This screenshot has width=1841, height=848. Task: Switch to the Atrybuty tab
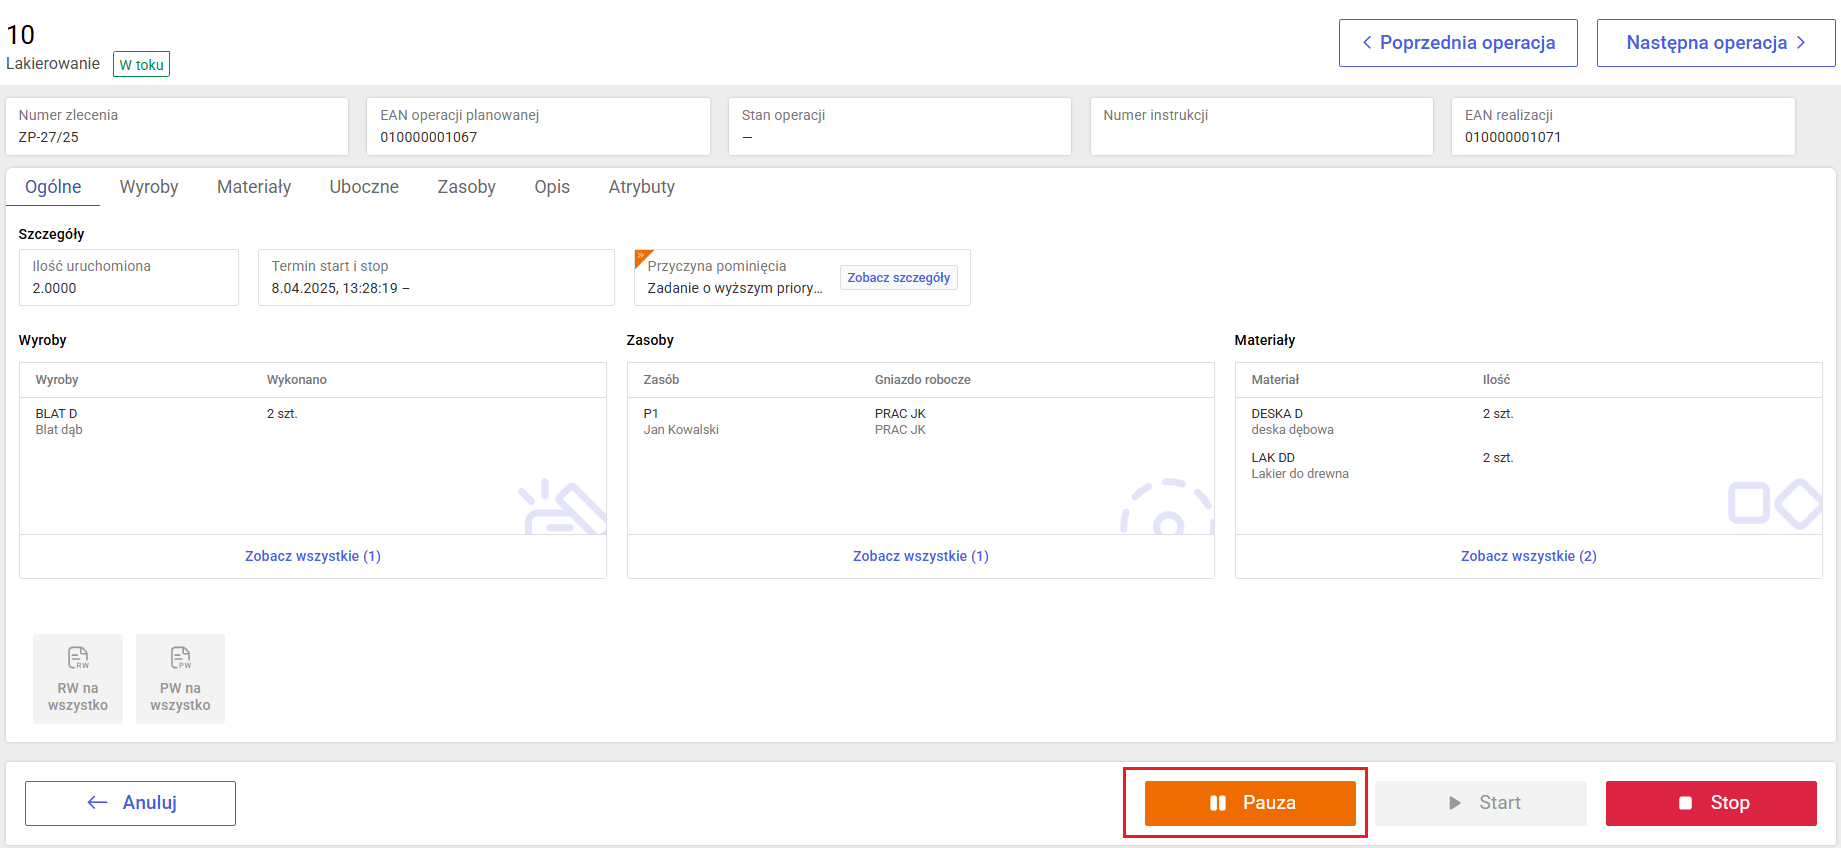pyautogui.click(x=641, y=187)
